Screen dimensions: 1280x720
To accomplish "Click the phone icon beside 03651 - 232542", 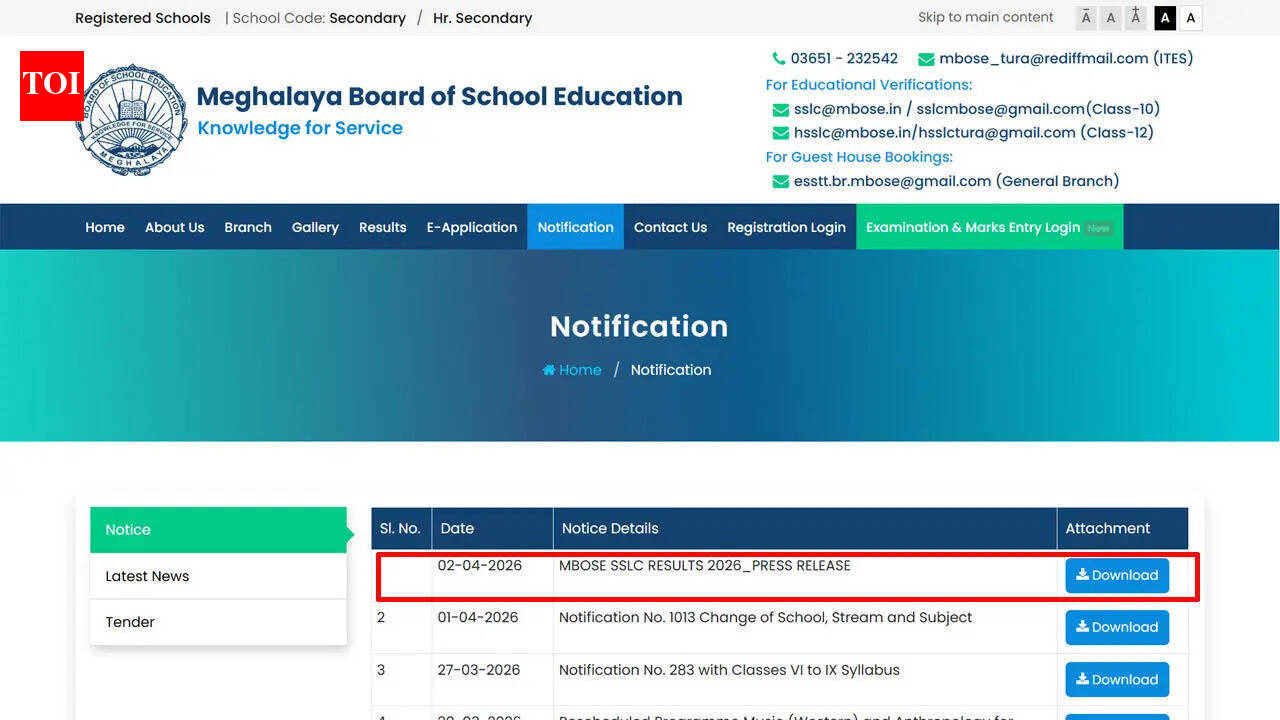I will tap(778, 58).
